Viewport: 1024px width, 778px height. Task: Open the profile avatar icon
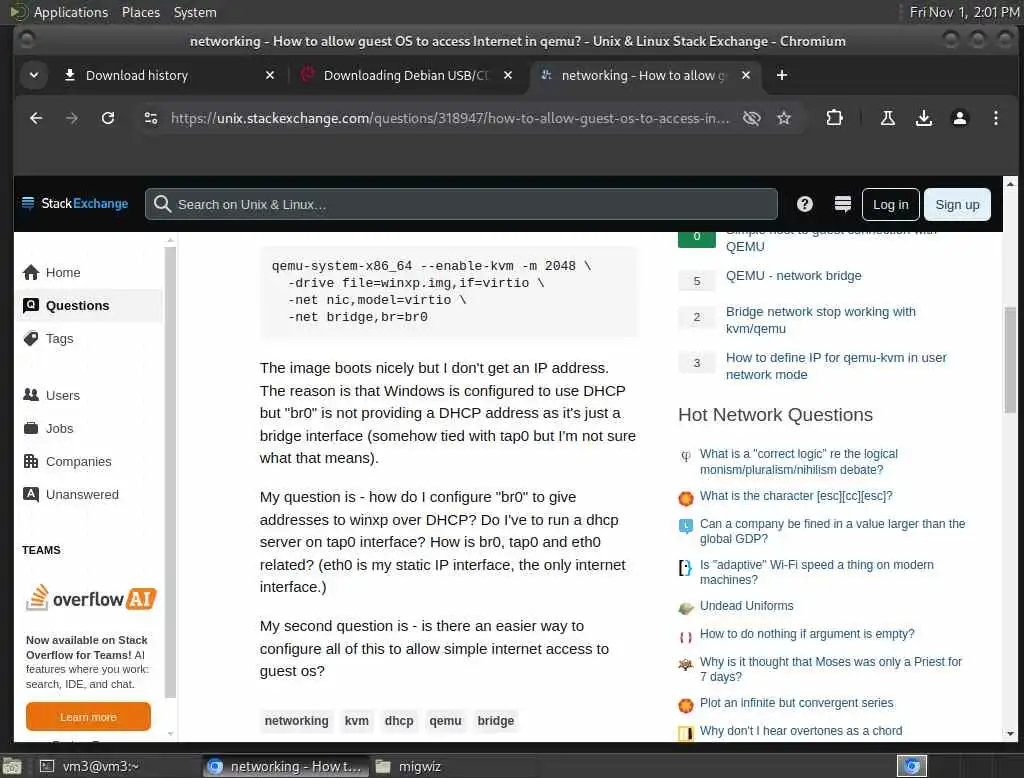click(x=959, y=118)
